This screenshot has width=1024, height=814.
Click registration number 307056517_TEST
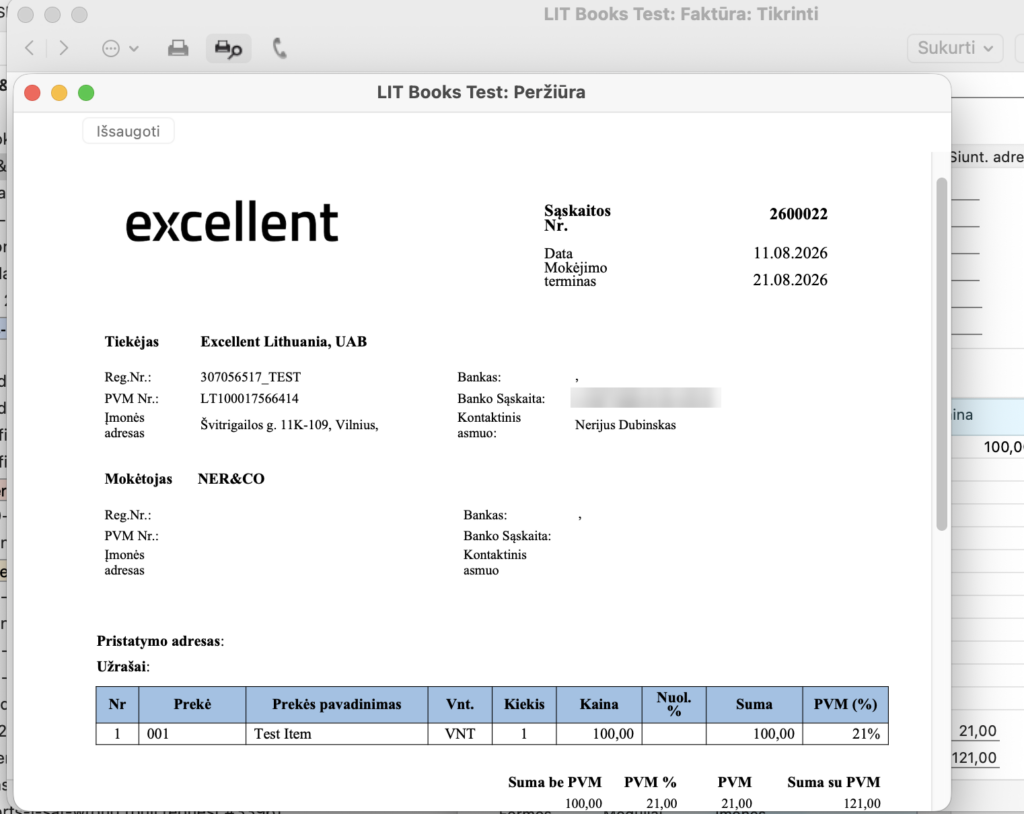point(251,377)
